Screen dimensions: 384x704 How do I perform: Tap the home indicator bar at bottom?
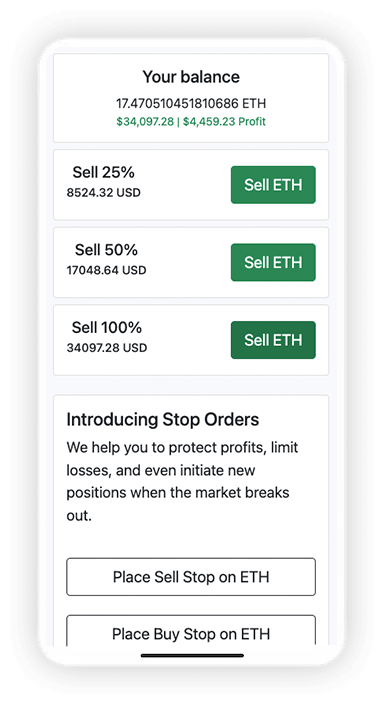(192, 656)
